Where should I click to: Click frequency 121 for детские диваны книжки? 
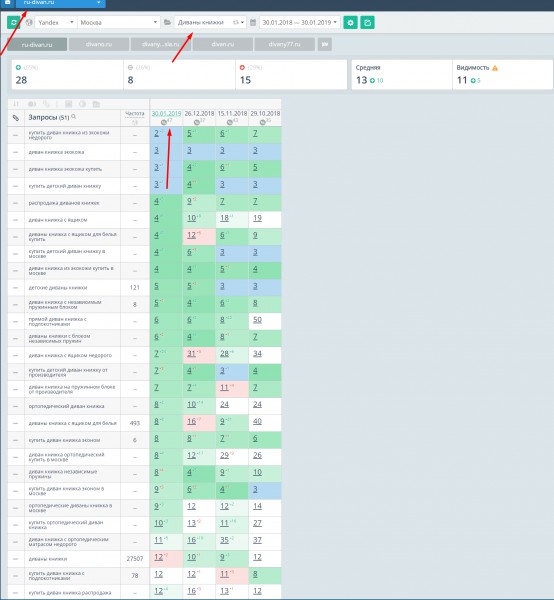click(x=135, y=288)
